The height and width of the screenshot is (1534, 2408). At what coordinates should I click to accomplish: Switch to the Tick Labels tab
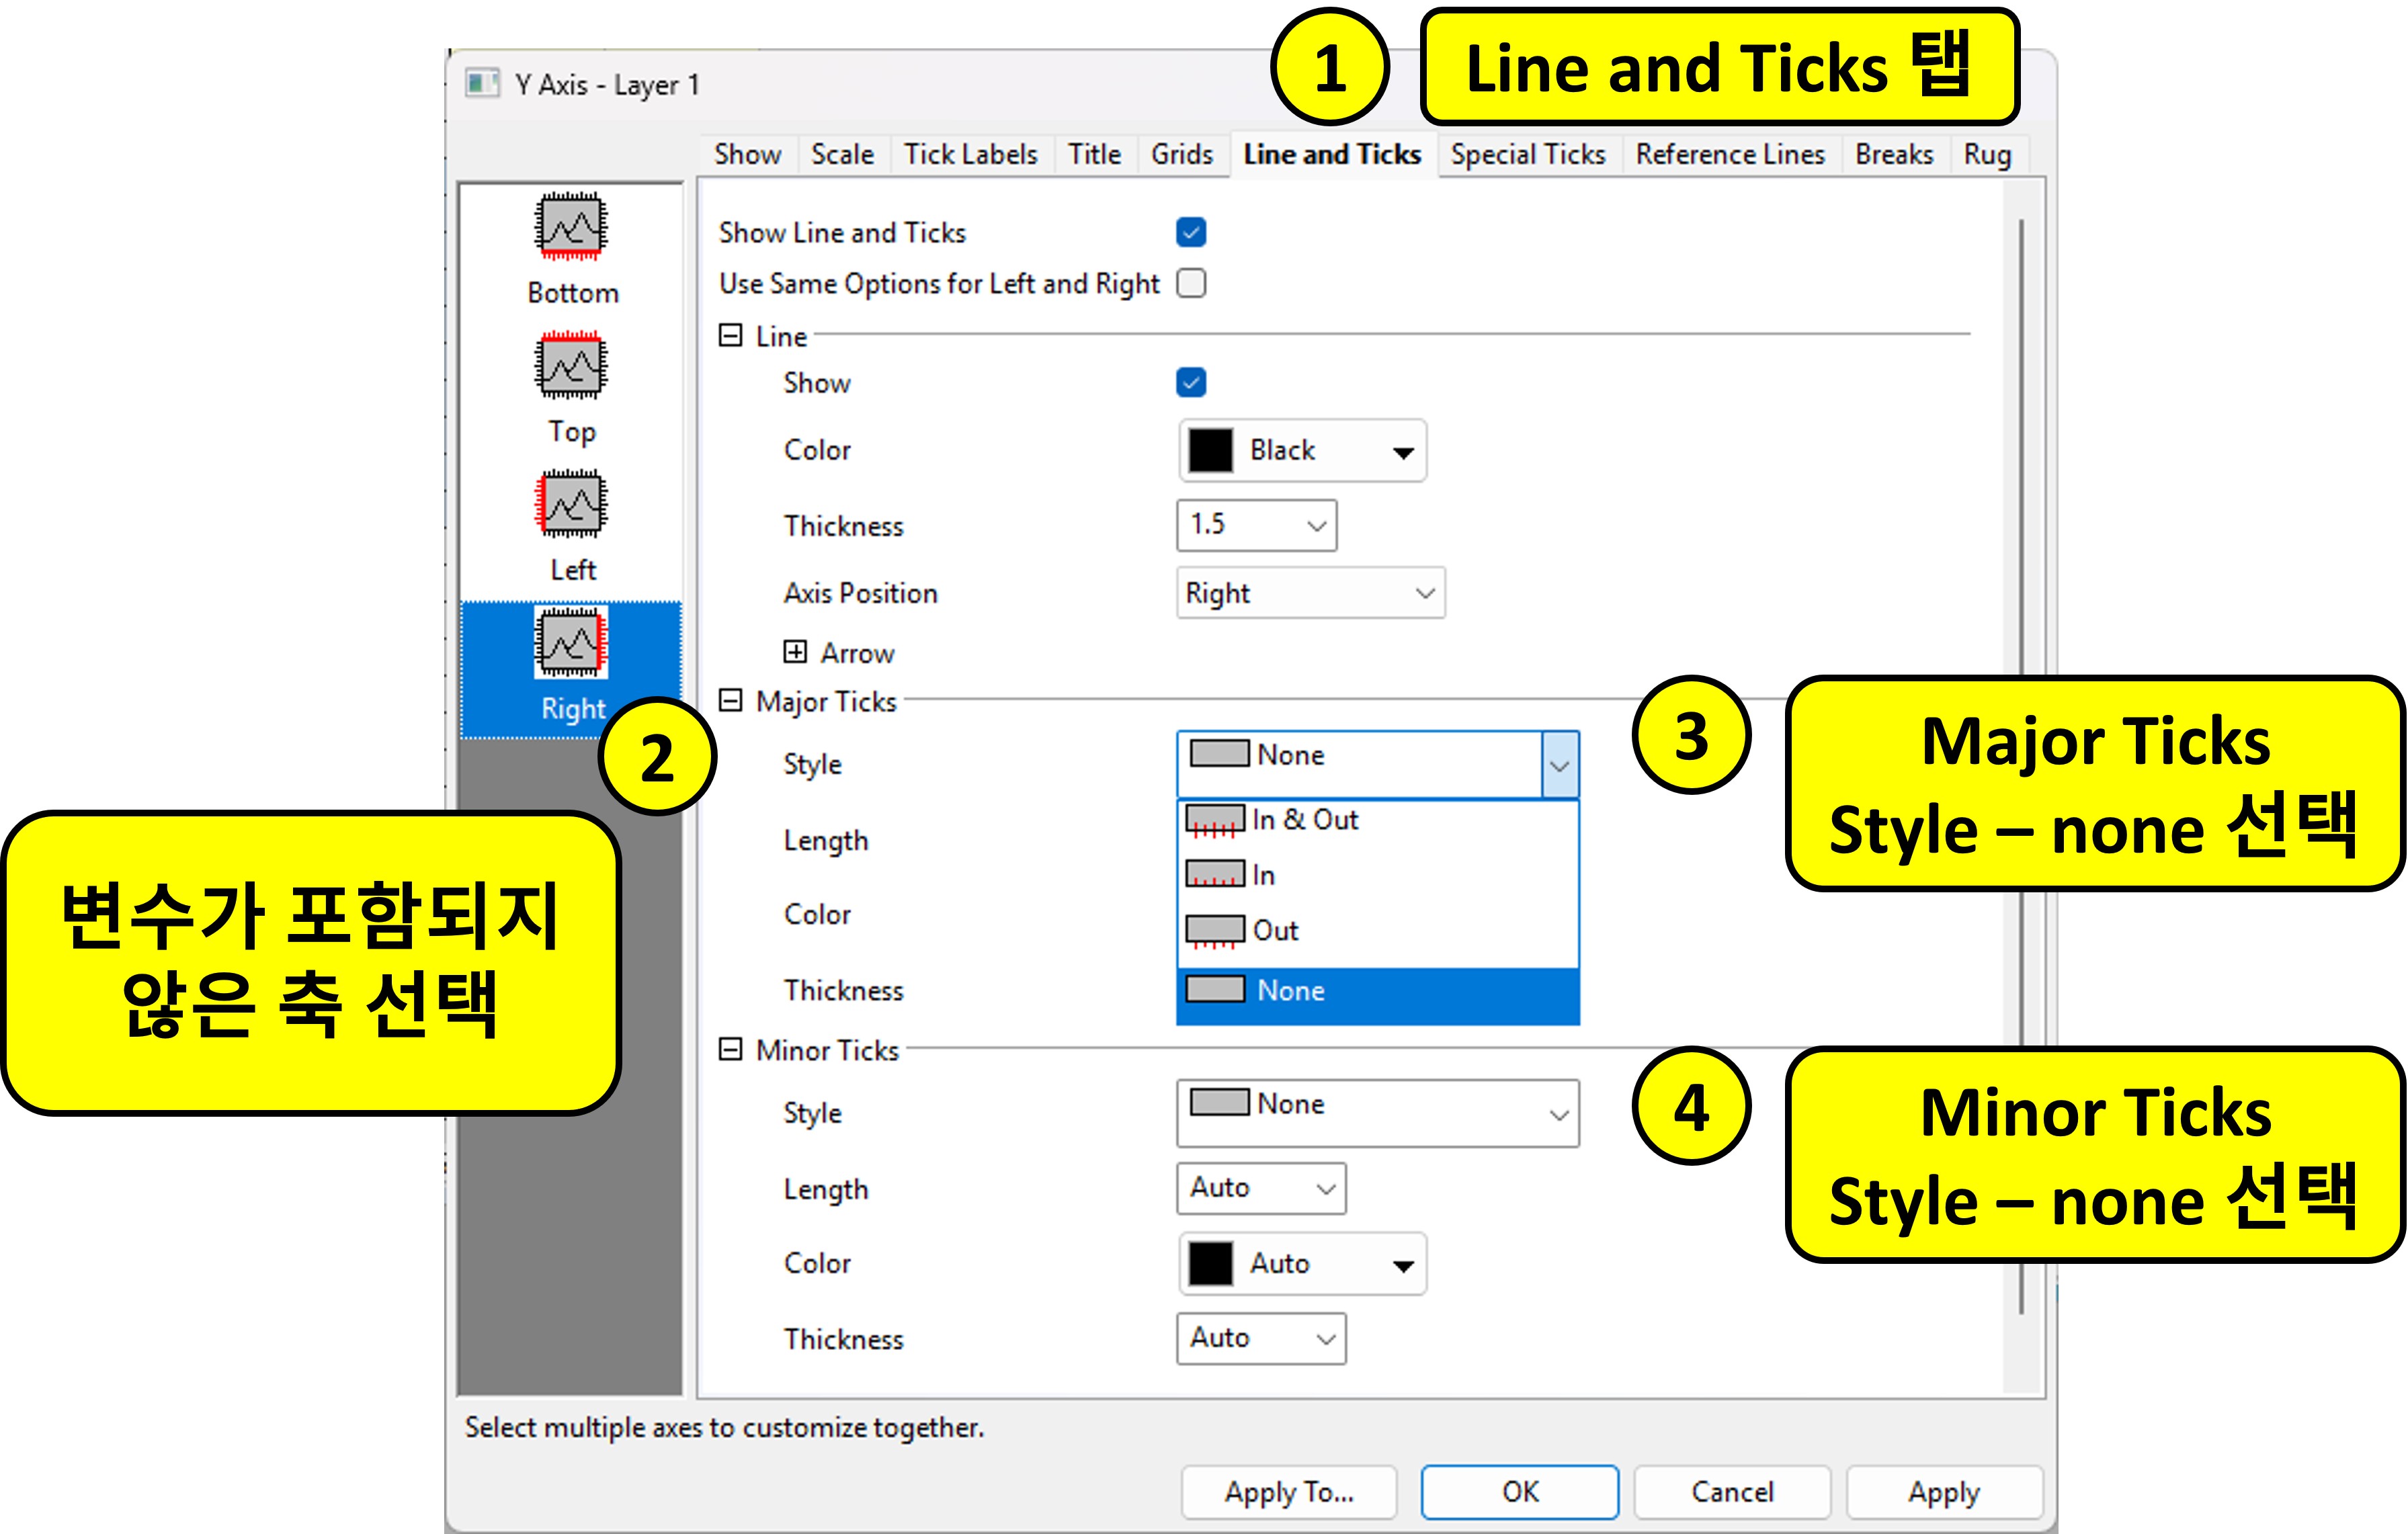pos(970,154)
